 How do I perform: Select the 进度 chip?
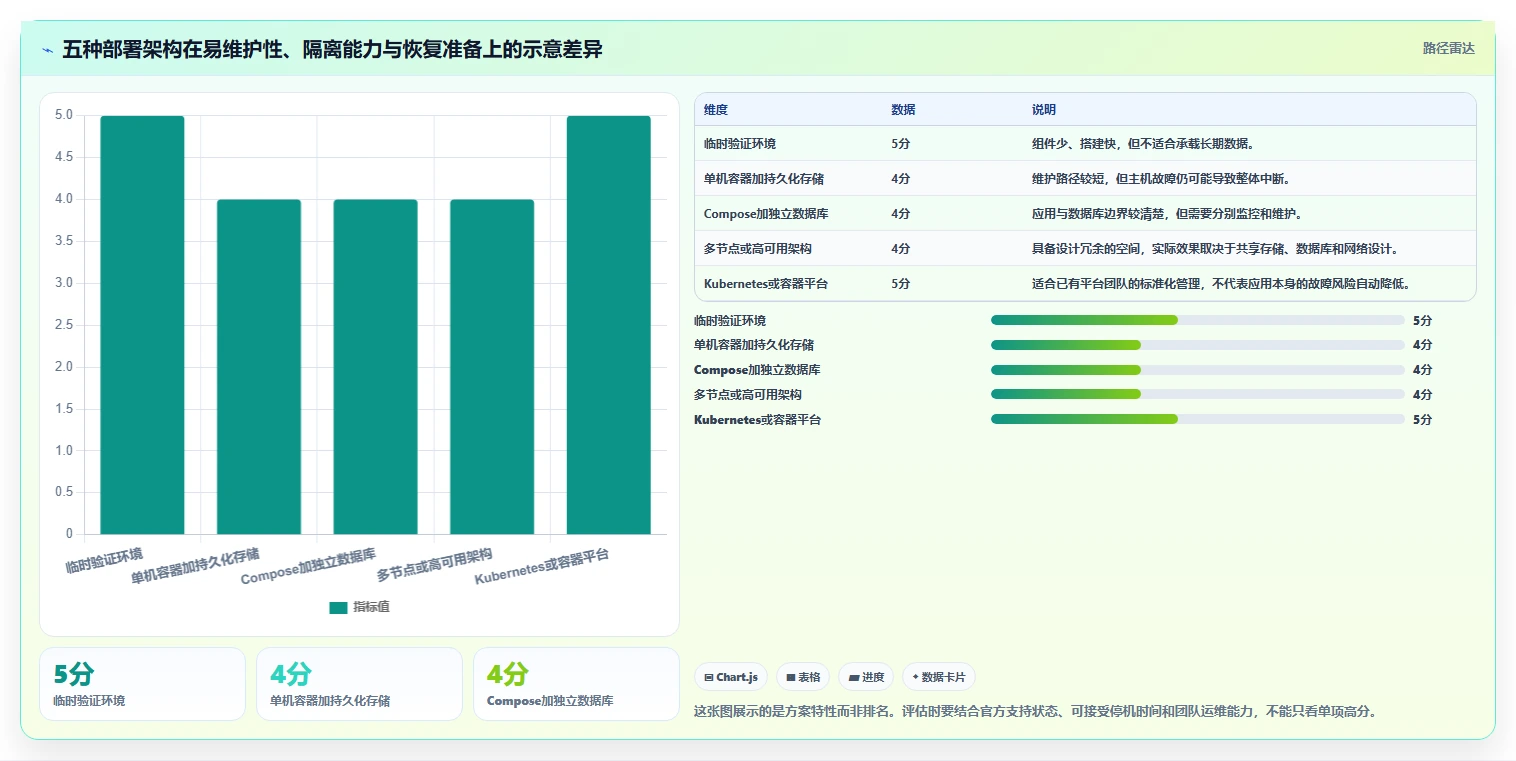(x=866, y=677)
